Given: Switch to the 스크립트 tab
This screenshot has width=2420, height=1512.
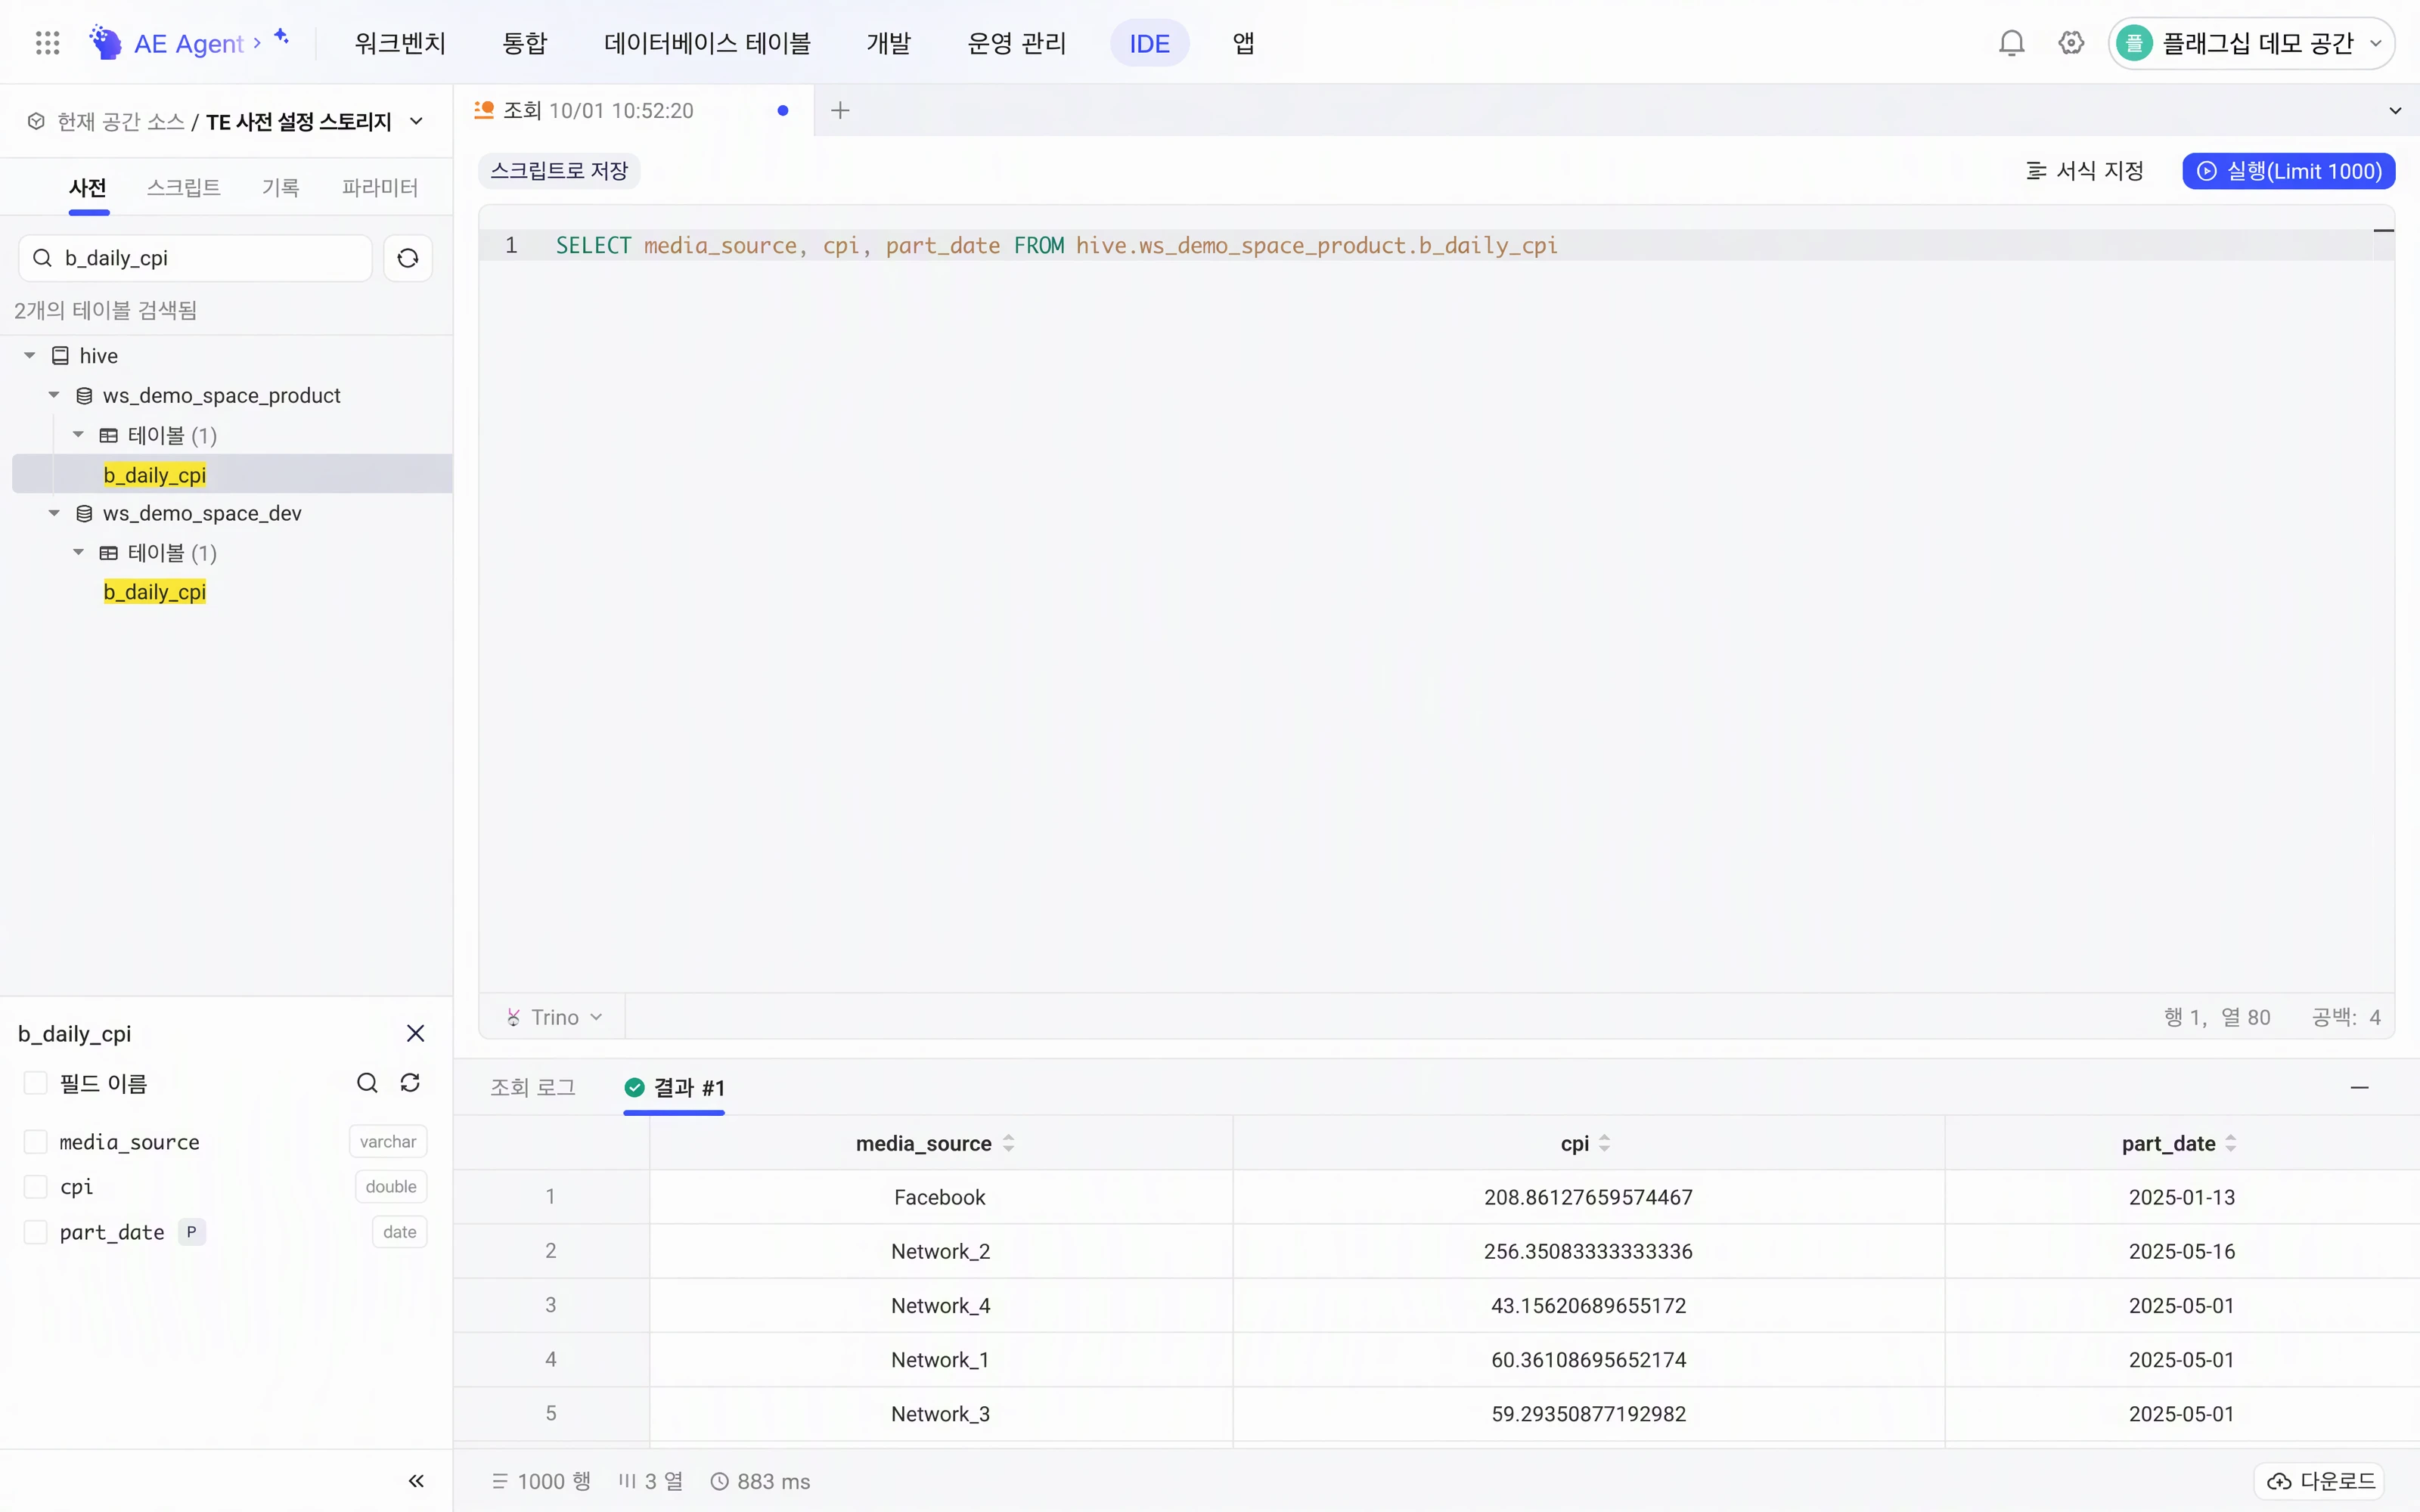Looking at the screenshot, I should pyautogui.click(x=184, y=187).
